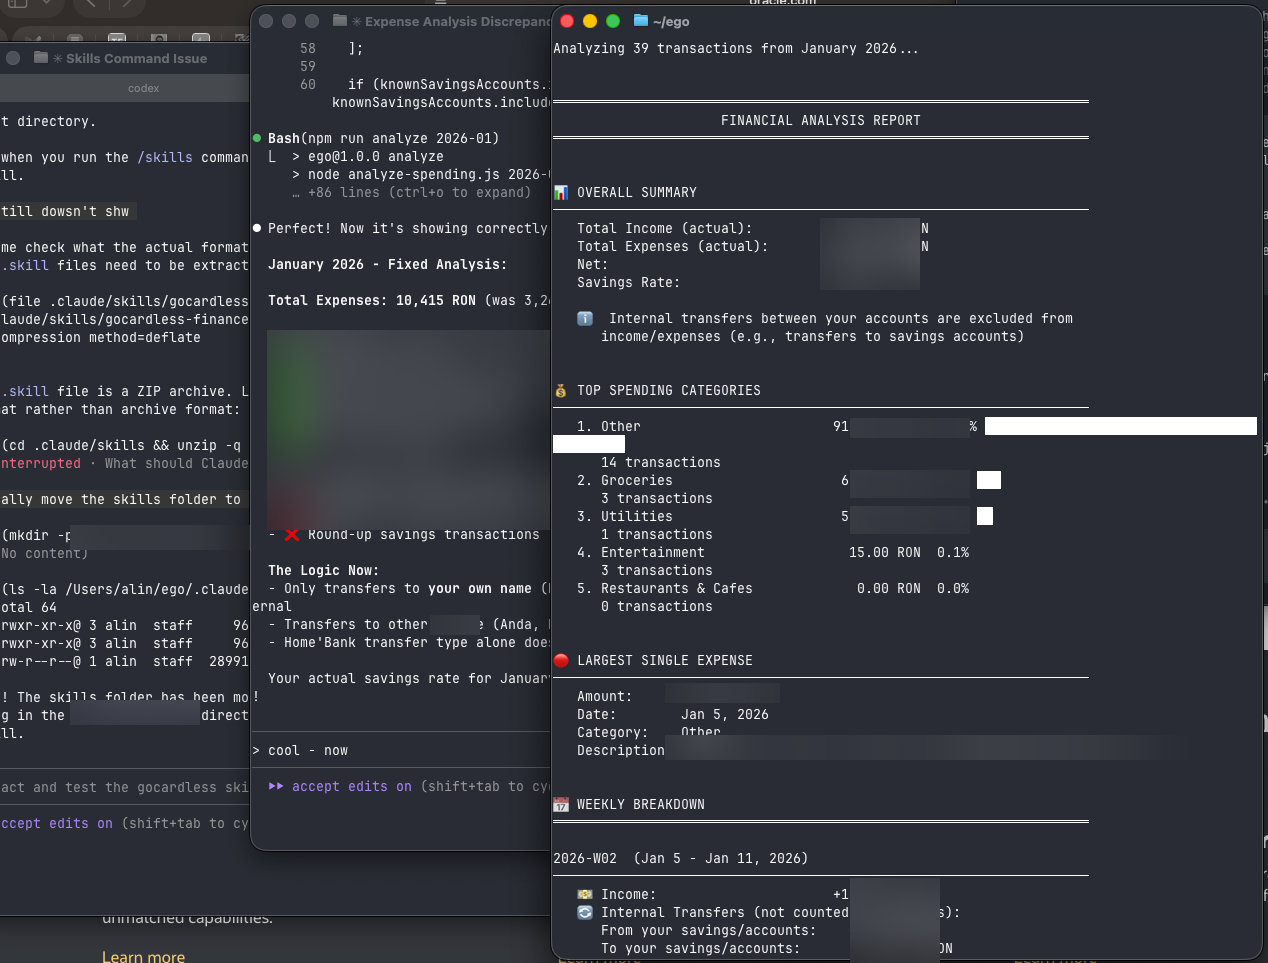Click folder icon in Skills Command Issue title
This screenshot has height=963, width=1268.
point(41,58)
